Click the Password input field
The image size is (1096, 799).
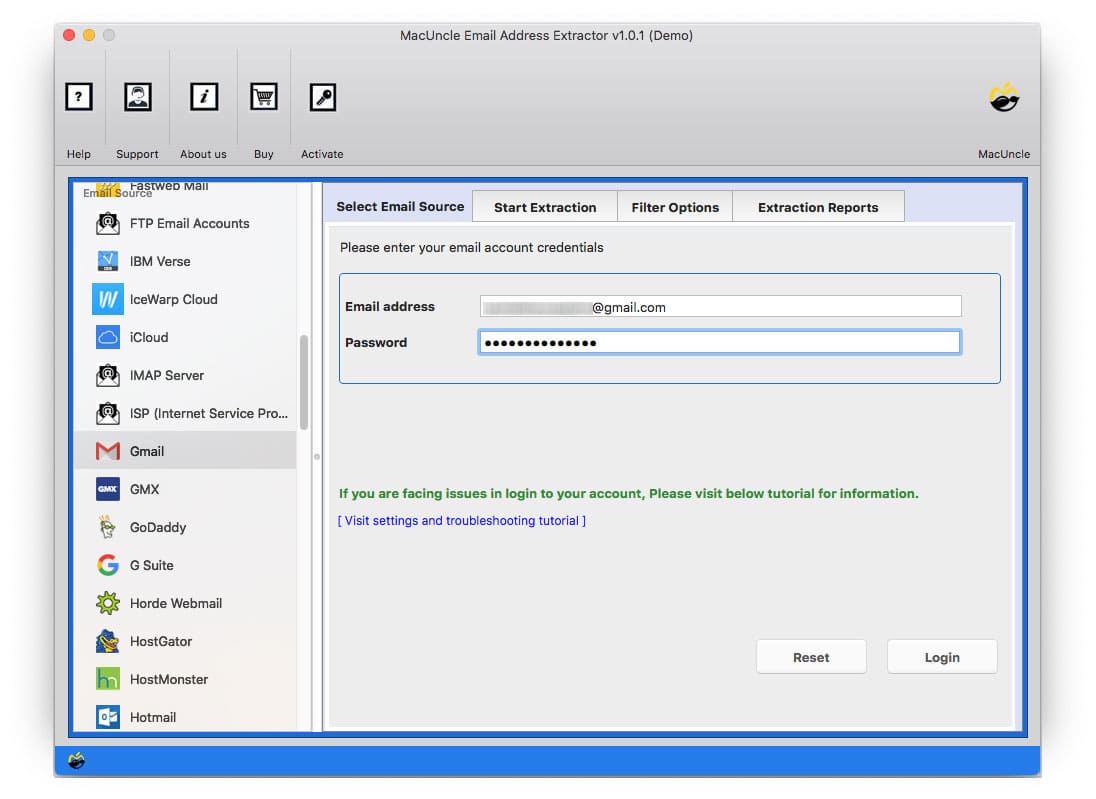(x=718, y=342)
